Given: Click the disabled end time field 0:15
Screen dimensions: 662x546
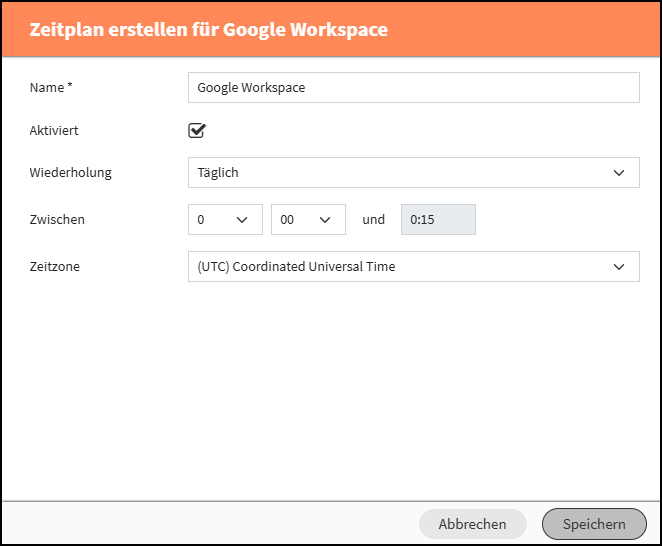Looking at the screenshot, I should (x=438, y=220).
